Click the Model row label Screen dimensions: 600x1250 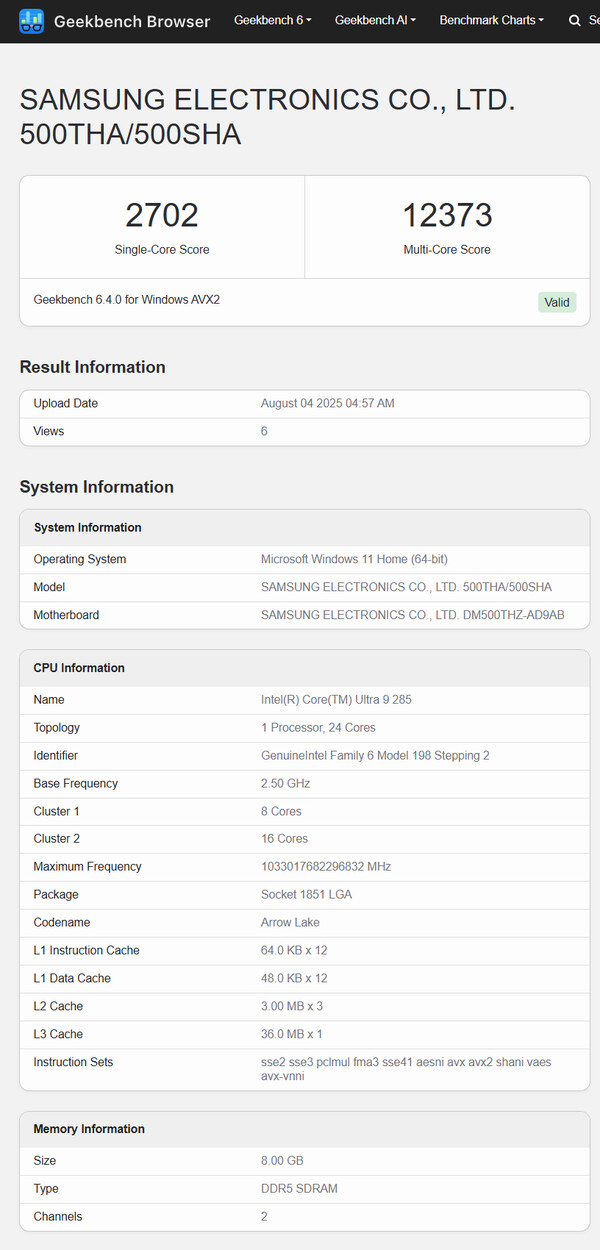(x=50, y=588)
